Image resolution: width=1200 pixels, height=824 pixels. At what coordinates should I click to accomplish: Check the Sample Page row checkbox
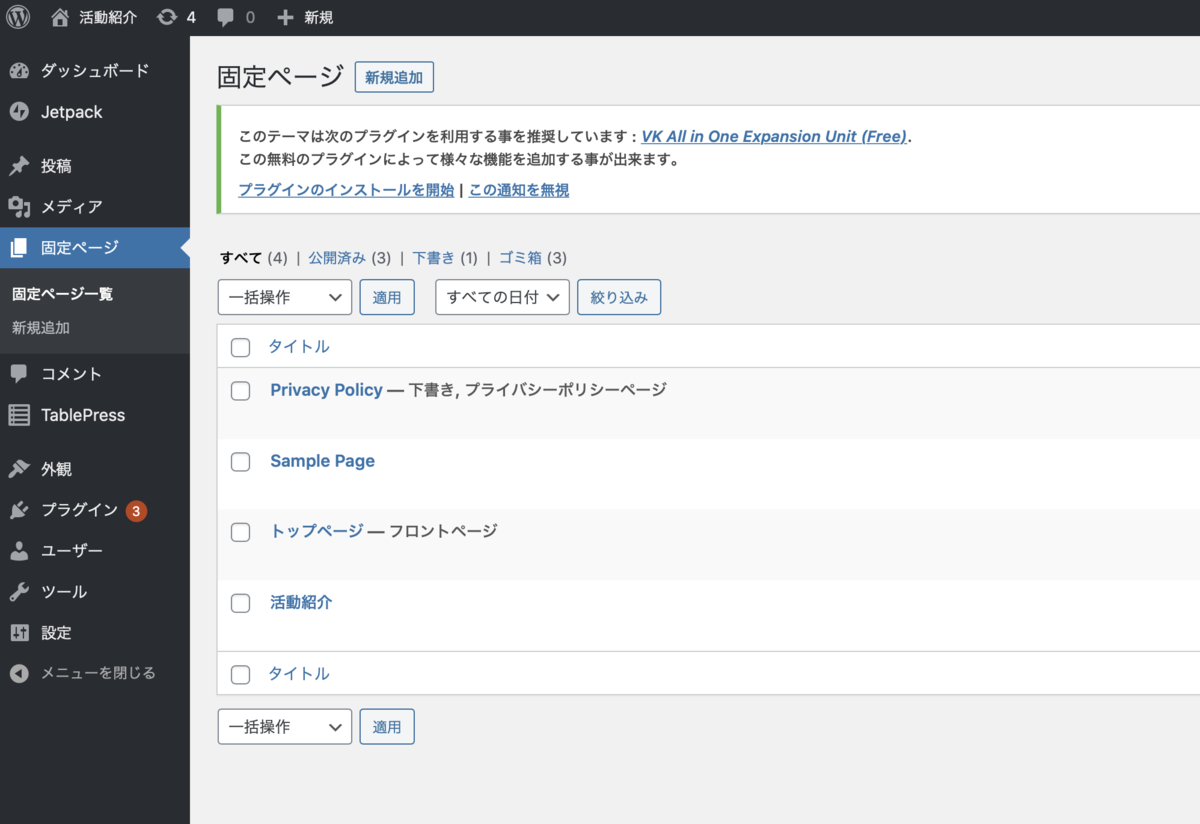(x=240, y=461)
